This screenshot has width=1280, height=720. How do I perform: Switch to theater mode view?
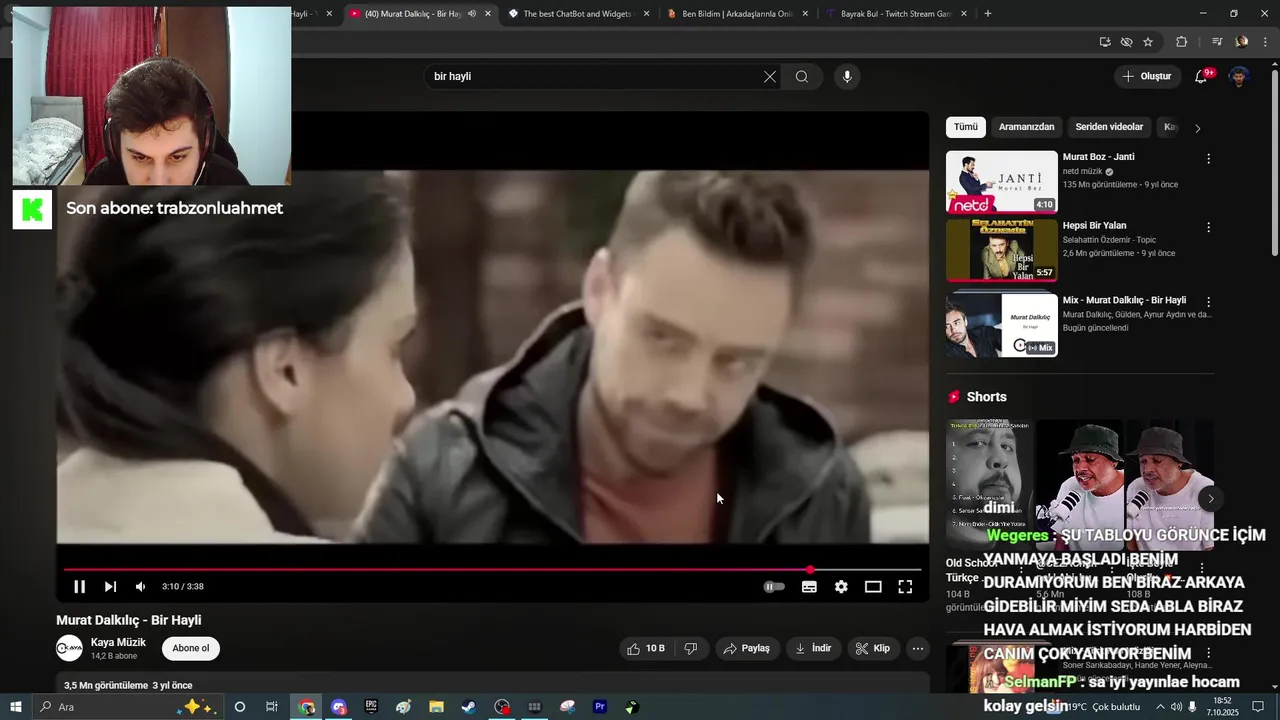tap(873, 587)
